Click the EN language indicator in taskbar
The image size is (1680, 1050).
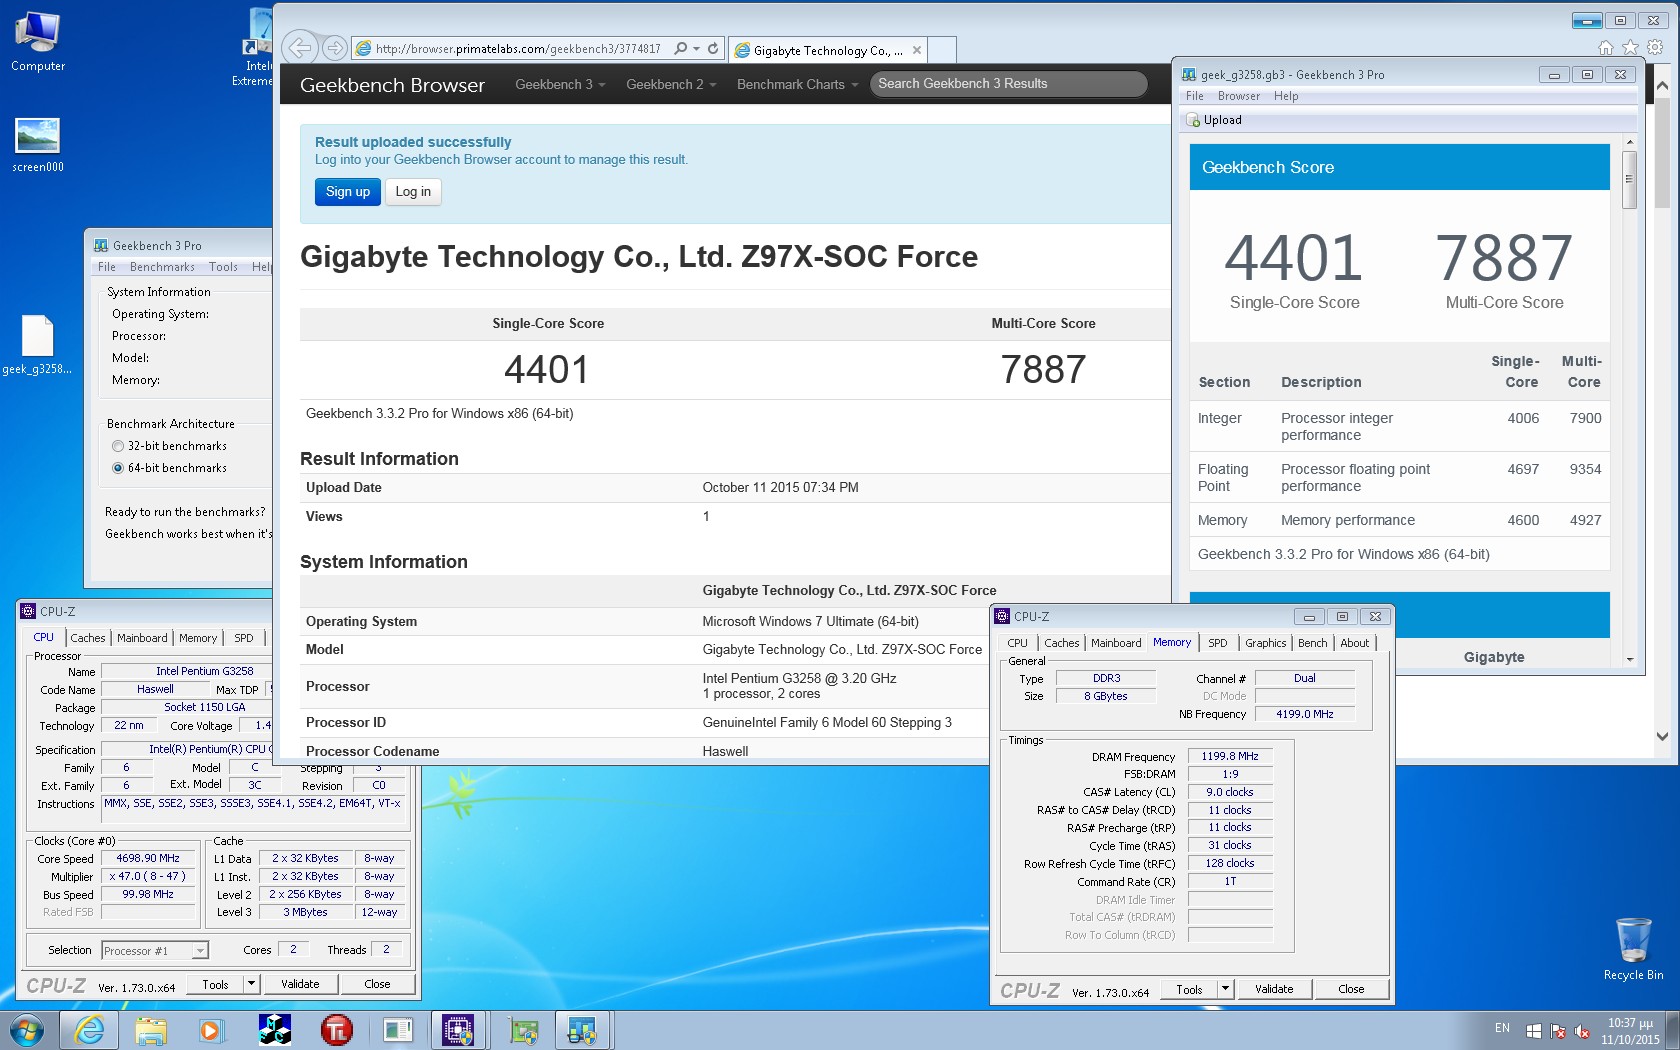coord(1502,1028)
